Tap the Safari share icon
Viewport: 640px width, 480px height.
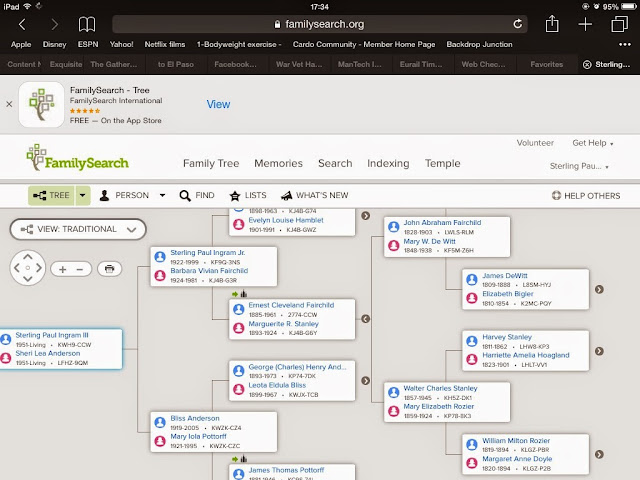coord(552,24)
